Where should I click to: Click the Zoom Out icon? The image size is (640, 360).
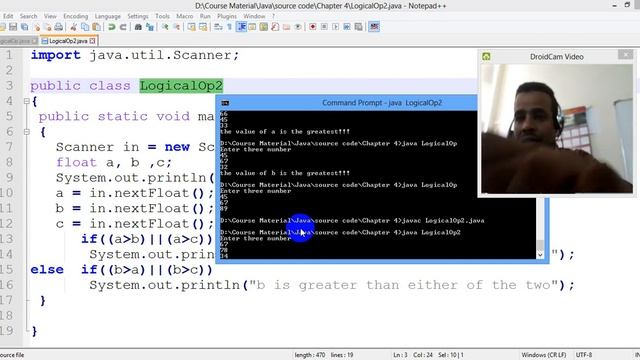pos(177,27)
